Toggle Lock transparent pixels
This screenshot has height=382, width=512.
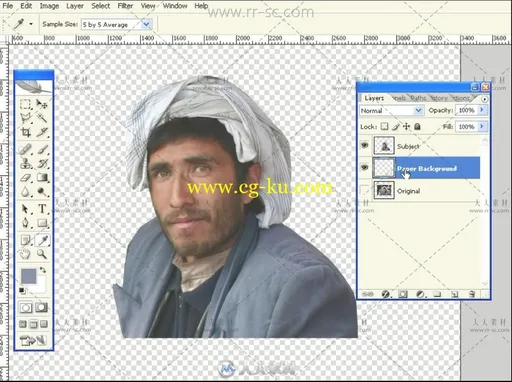click(x=384, y=127)
